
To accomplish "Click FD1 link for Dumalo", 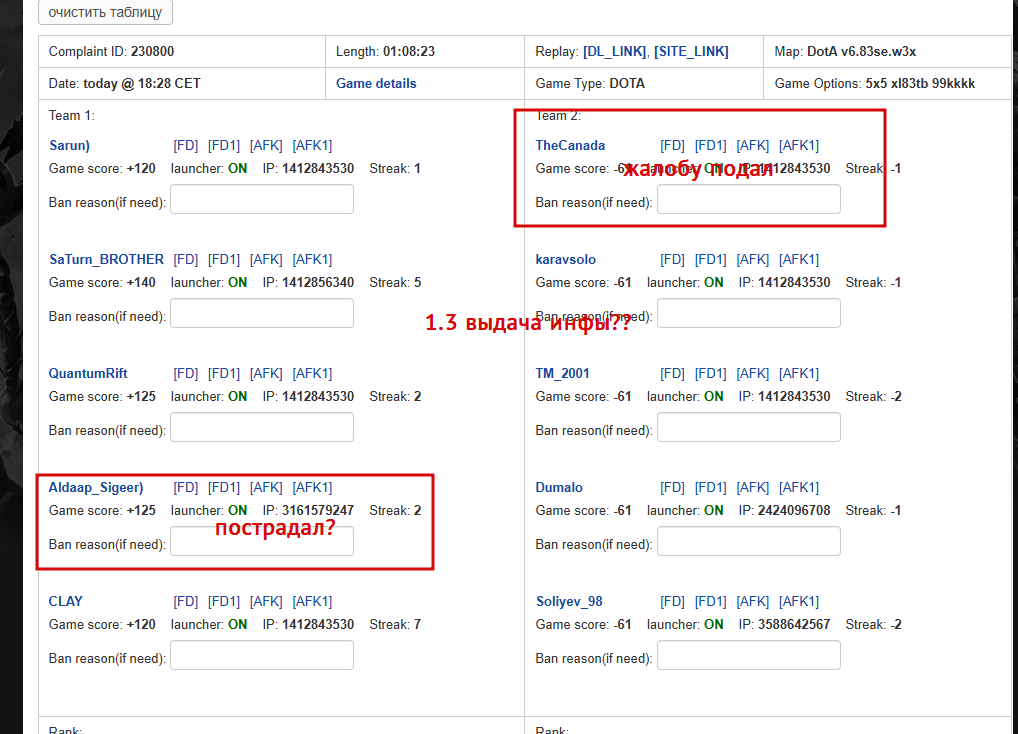I will [711, 487].
